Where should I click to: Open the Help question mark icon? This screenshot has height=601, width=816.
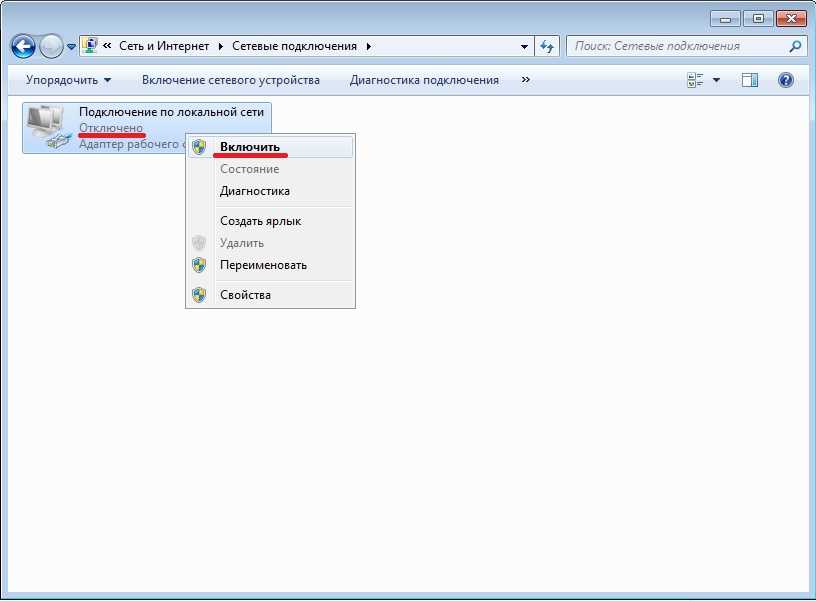pos(786,80)
